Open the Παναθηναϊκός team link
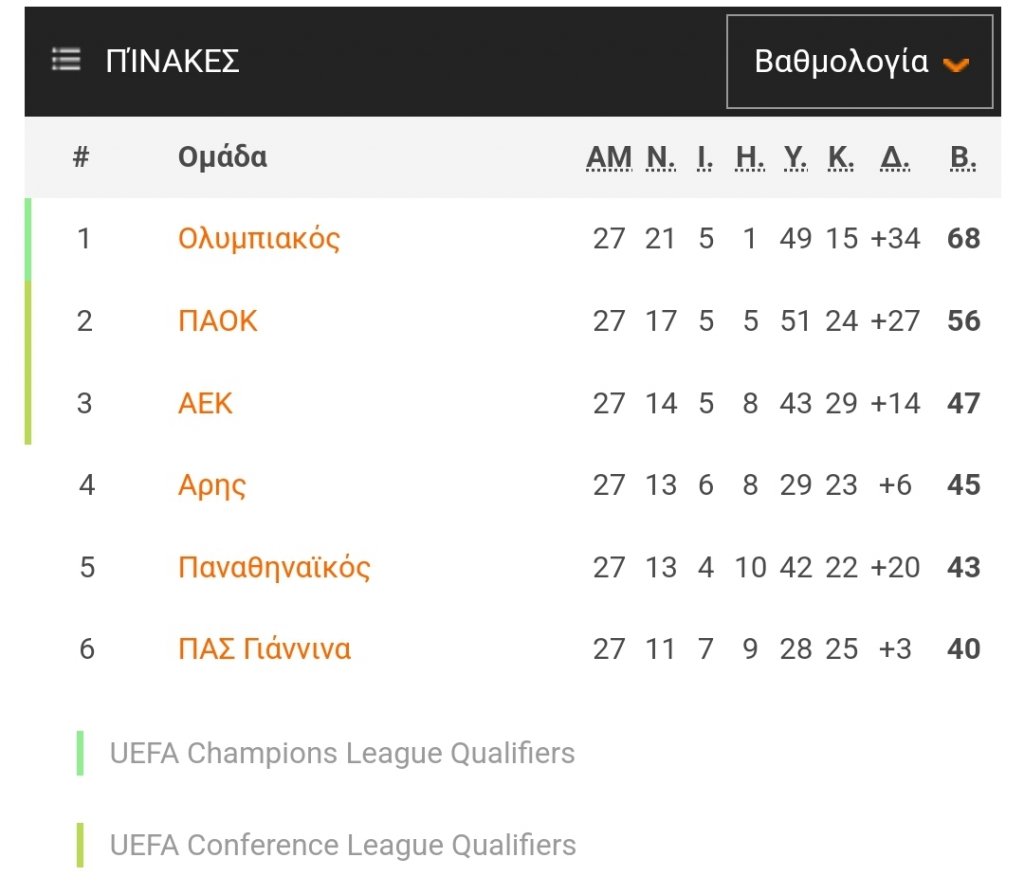 274,567
